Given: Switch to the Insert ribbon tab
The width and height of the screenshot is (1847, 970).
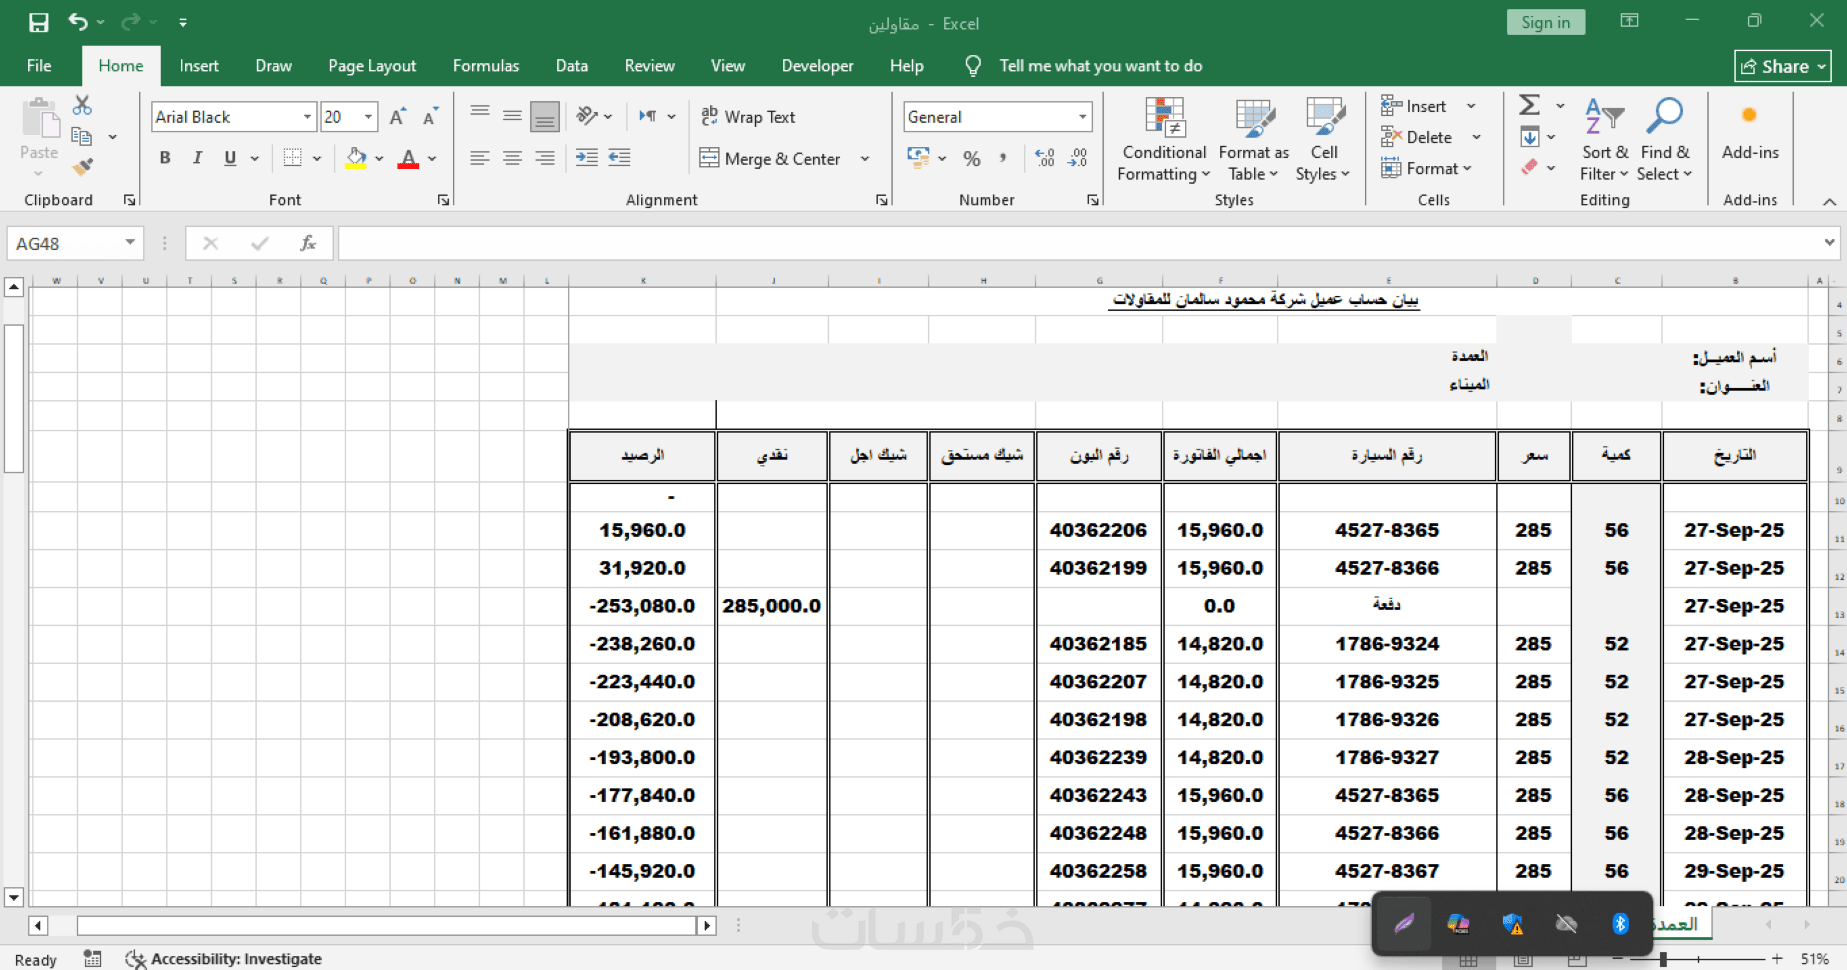Looking at the screenshot, I should click(199, 65).
